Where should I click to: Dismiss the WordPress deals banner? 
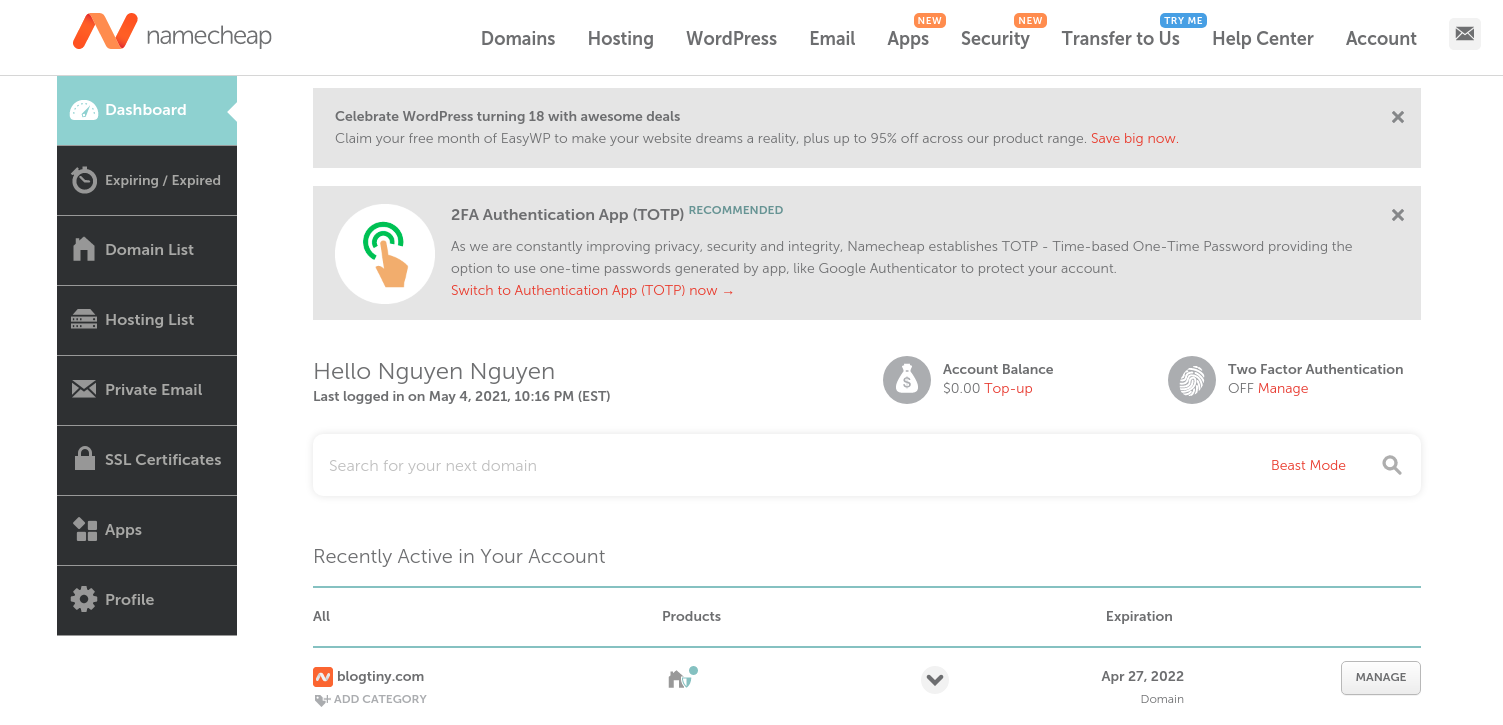click(x=1398, y=117)
